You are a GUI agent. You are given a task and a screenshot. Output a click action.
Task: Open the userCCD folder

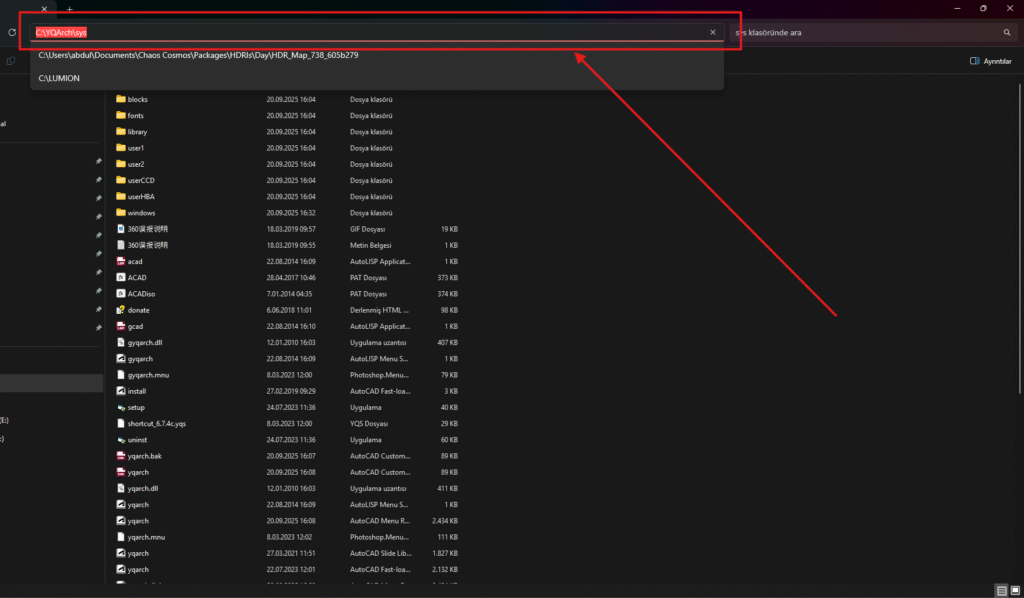[x=141, y=180]
